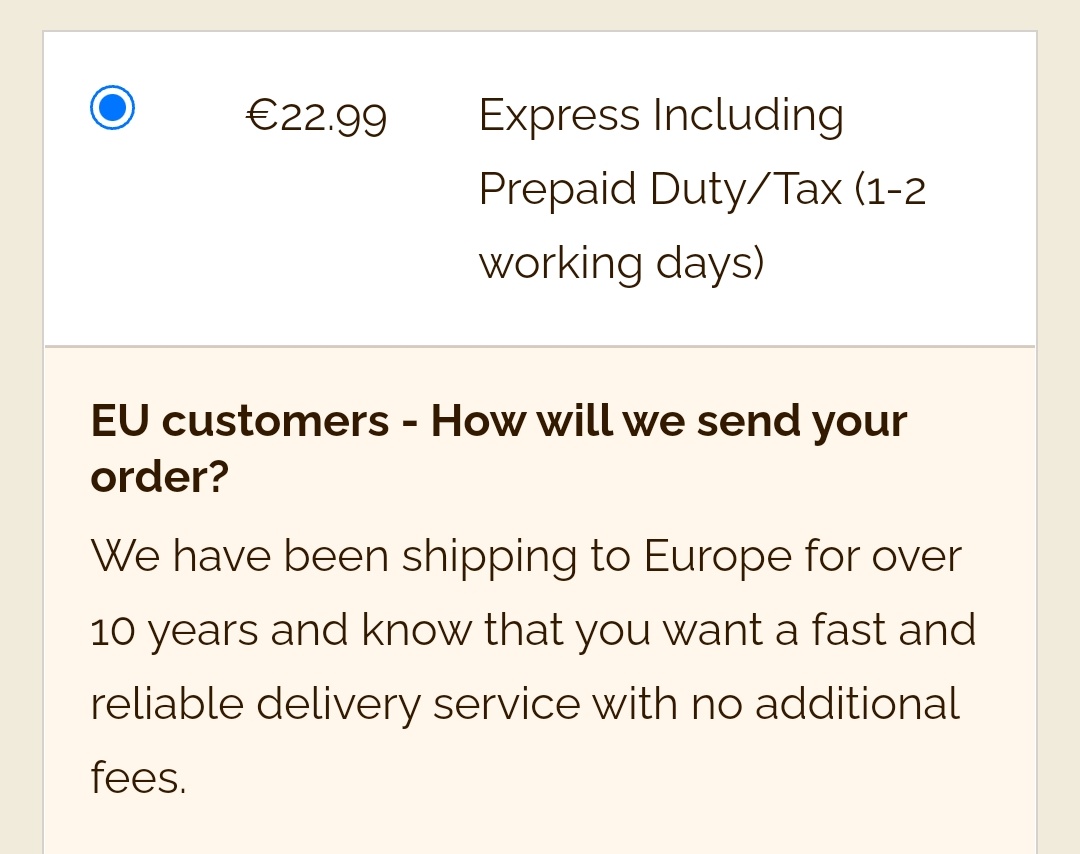Click the word 'fees.' ending the paragraph

click(138, 778)
